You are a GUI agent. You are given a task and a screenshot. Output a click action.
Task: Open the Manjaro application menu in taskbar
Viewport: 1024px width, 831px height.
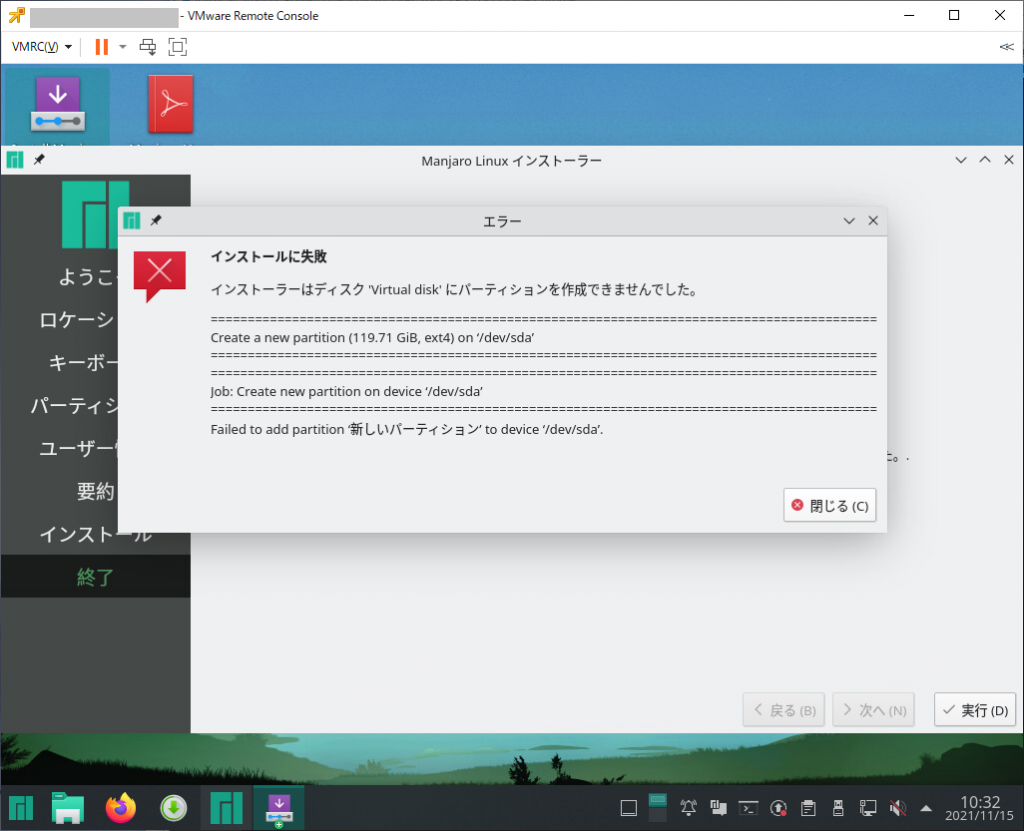pyautogui.click(x=21, y=808)
